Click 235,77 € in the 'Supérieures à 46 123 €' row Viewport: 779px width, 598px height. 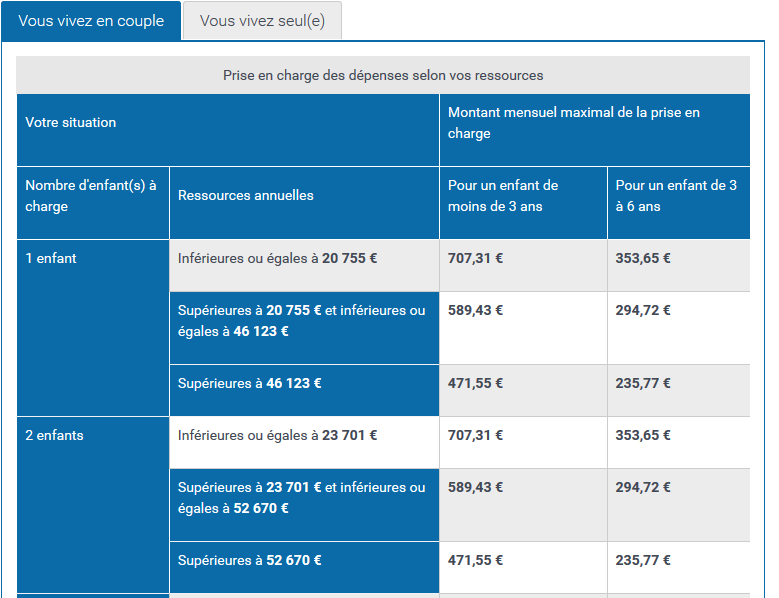(643, 383)
